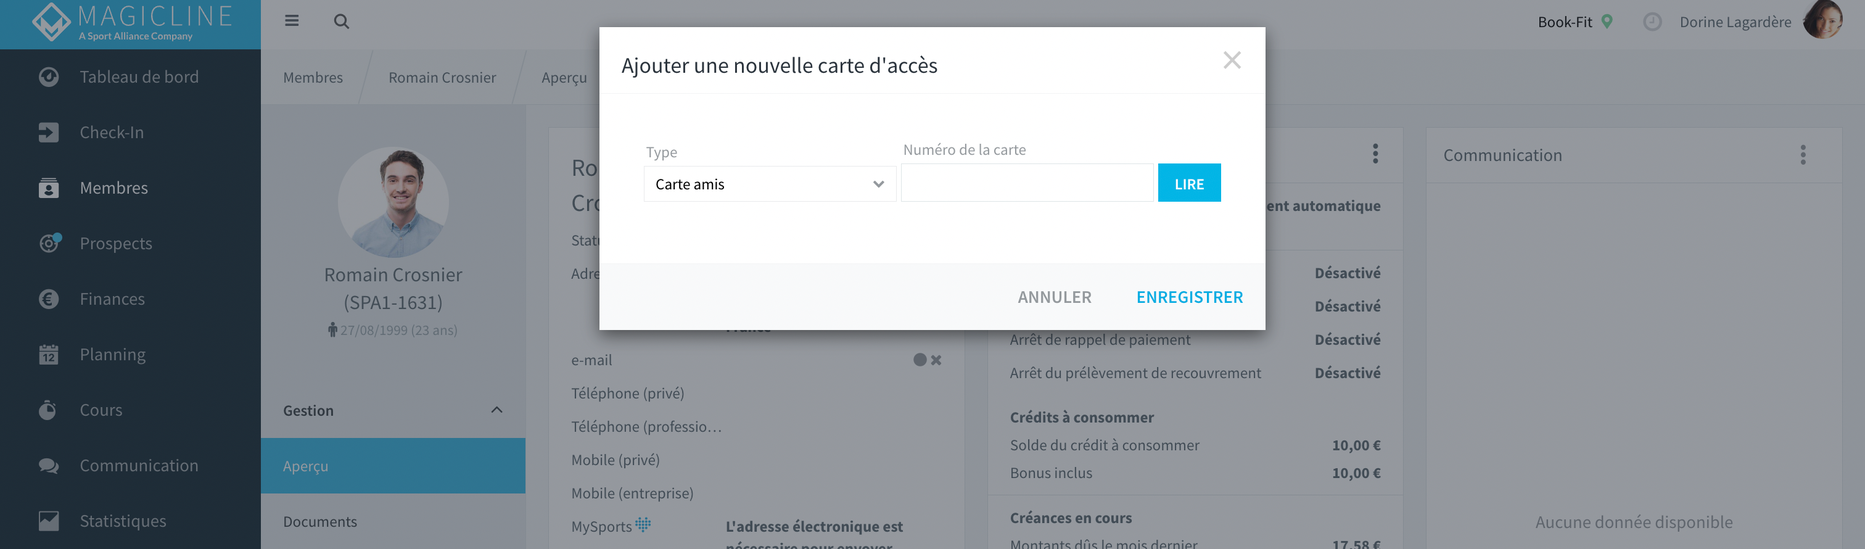
Task: Click the Créances en cours heading
Action: pos(1071,518)
